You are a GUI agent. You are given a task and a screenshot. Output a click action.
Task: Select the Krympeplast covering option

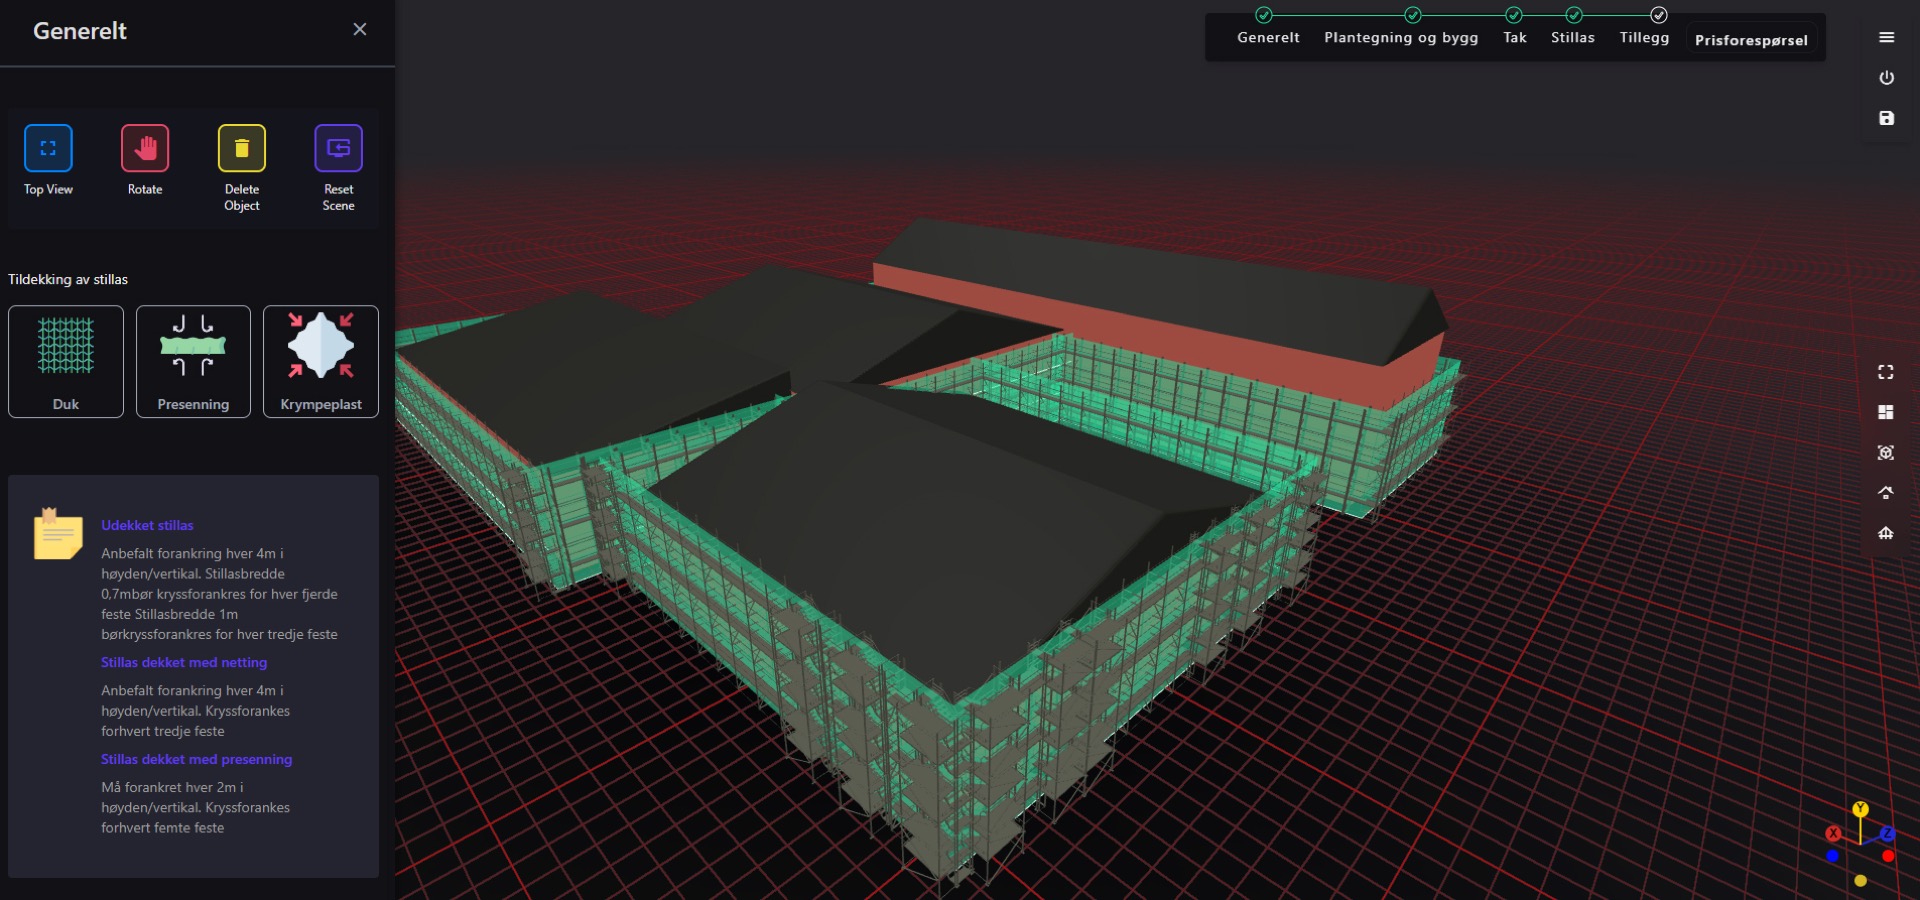click(320, 360)
